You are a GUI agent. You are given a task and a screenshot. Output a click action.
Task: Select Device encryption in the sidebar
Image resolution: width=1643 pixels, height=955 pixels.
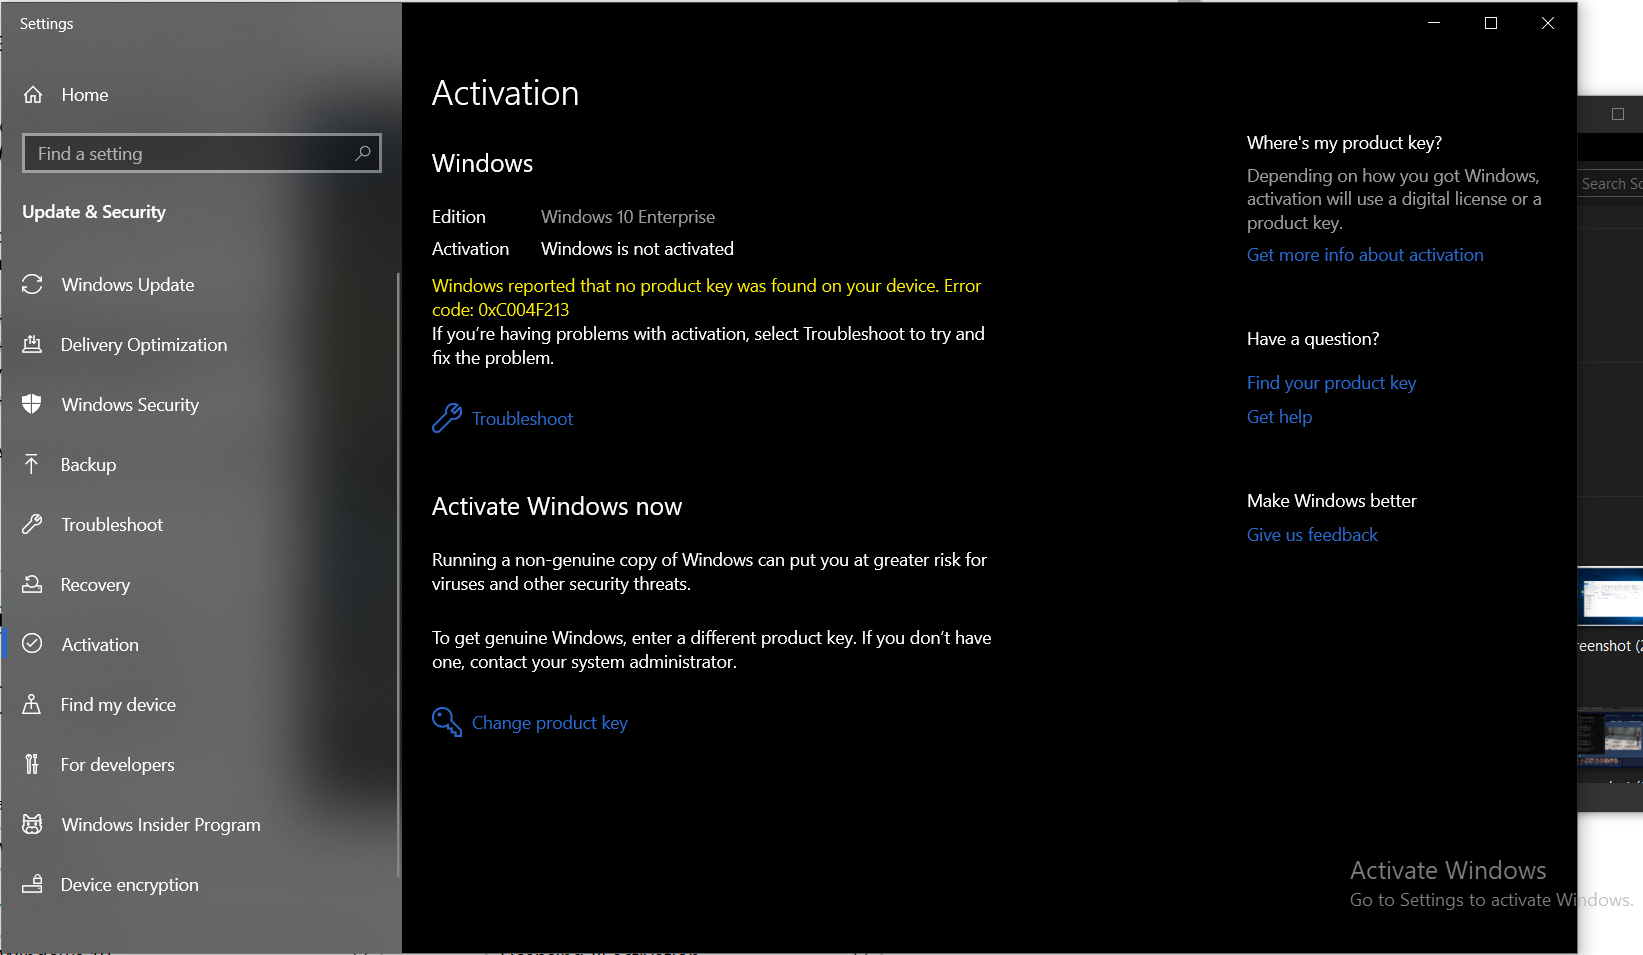click(129, 884)
